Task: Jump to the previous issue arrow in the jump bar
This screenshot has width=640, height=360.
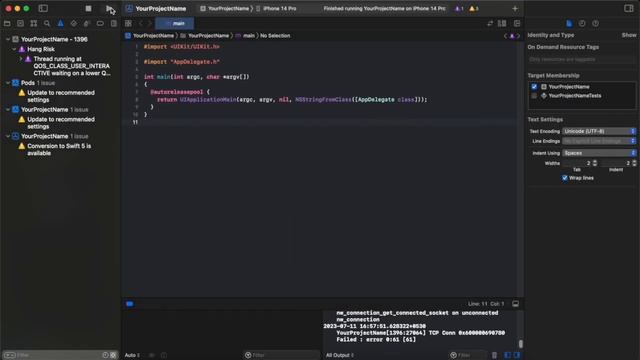Action: [x=505, y=36]
